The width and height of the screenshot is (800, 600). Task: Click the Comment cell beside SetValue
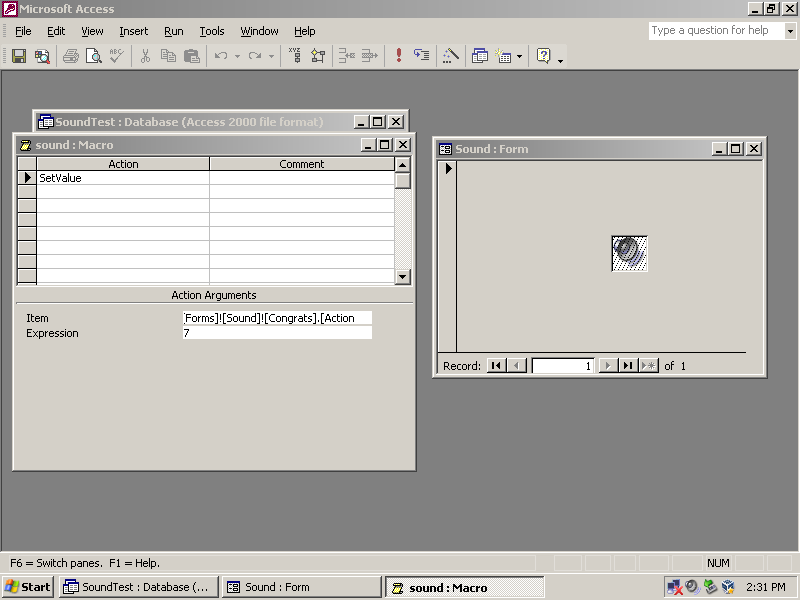pos(302,178)
